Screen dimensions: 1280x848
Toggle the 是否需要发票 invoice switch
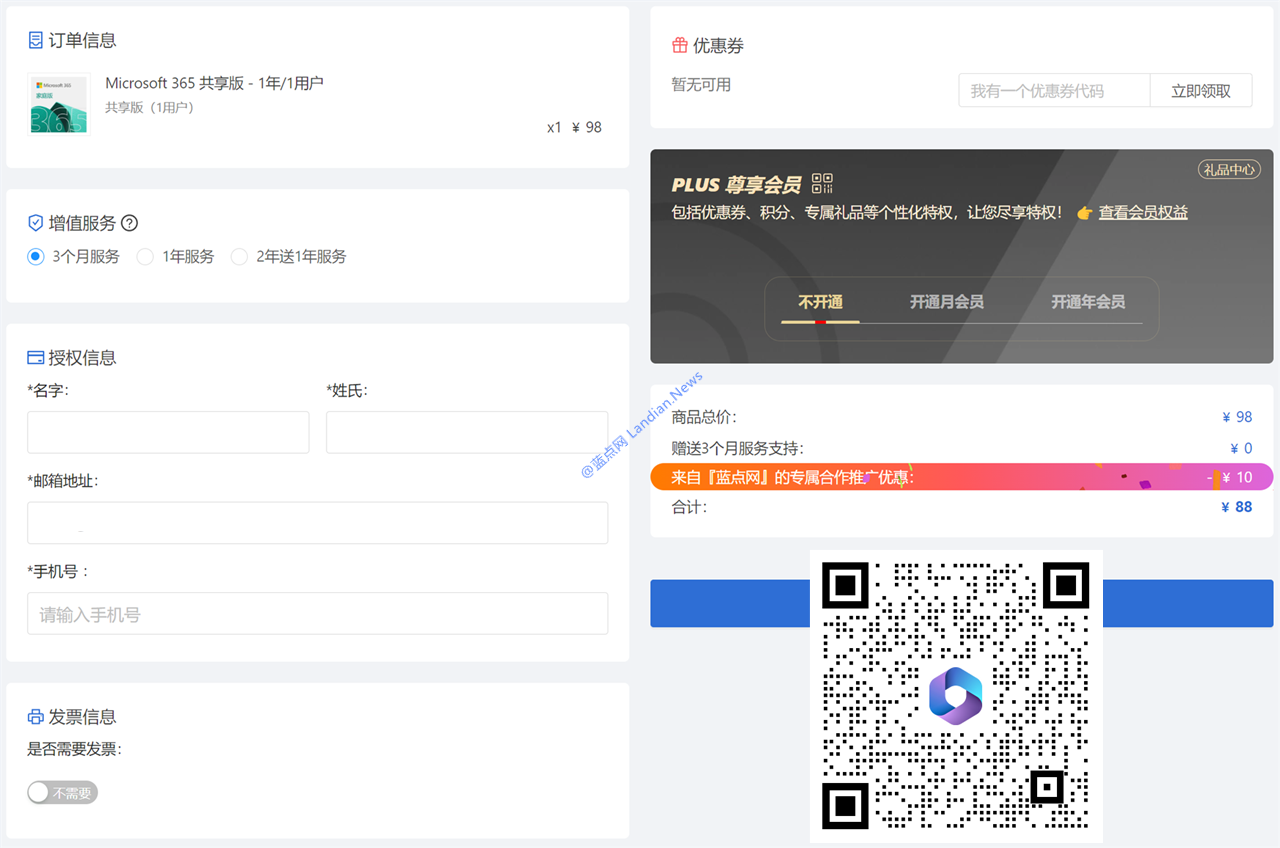(x=62, y=793)
